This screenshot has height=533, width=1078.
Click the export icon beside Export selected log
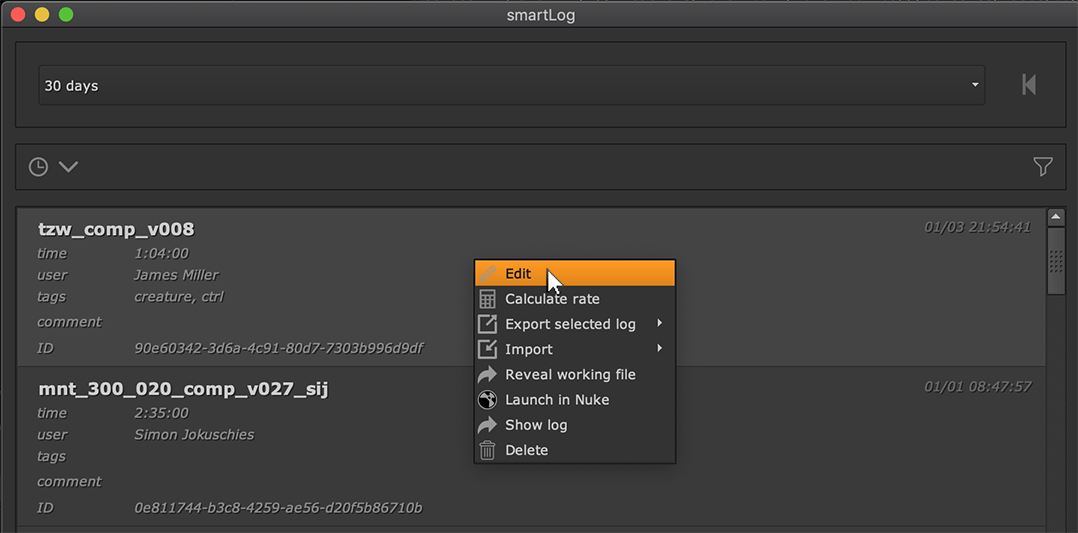click(x=487, y=324)
